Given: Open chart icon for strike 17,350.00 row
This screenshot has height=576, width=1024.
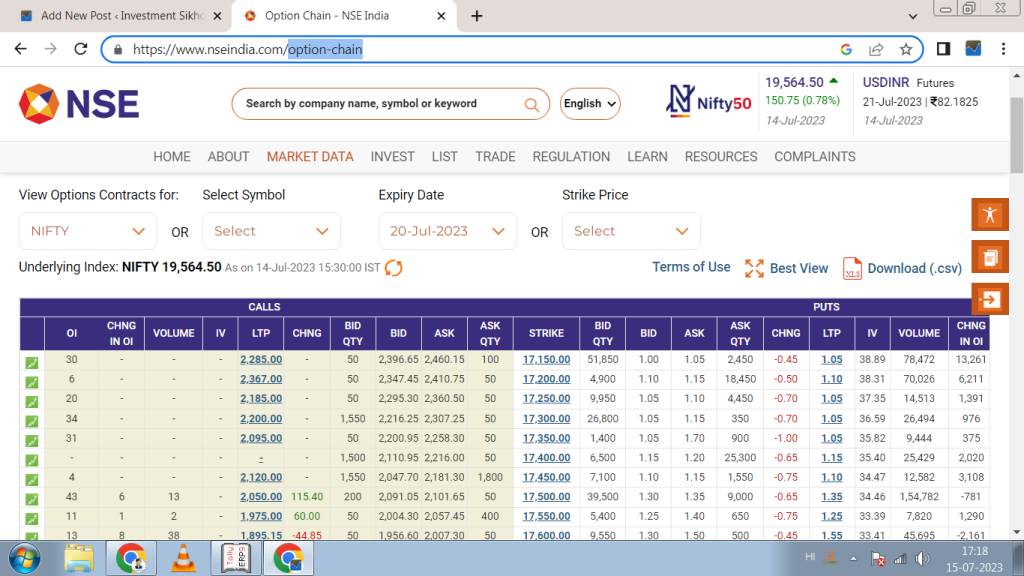Looking at the screenshot, I should [x=31, y=441].
